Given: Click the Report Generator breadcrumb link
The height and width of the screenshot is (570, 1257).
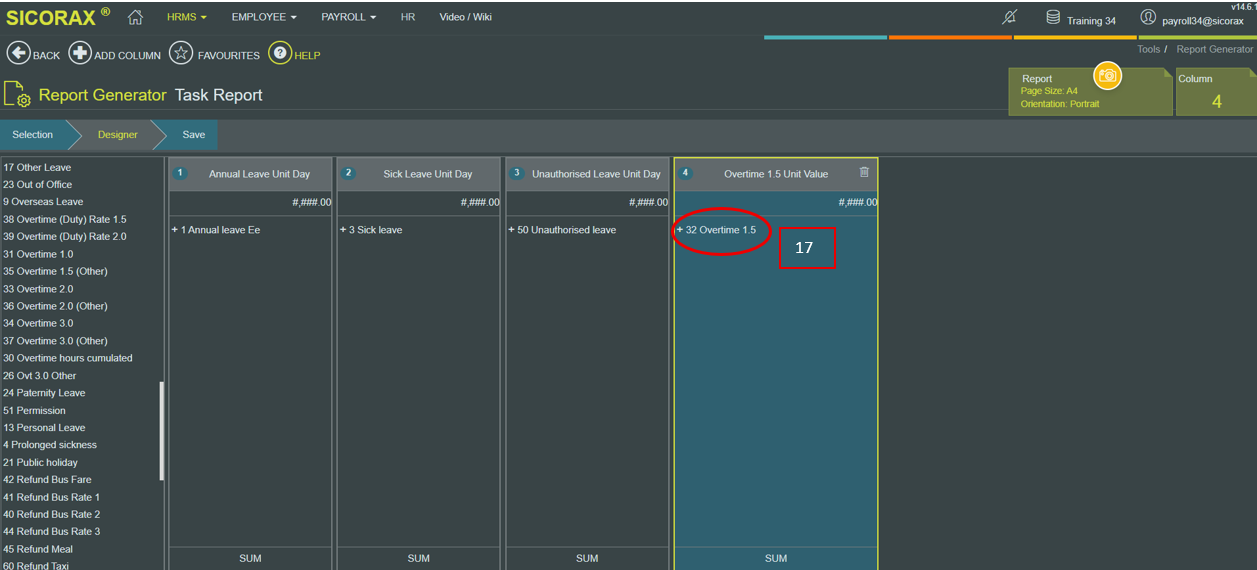Looking at the screenshot, I should coord(1214,49).
